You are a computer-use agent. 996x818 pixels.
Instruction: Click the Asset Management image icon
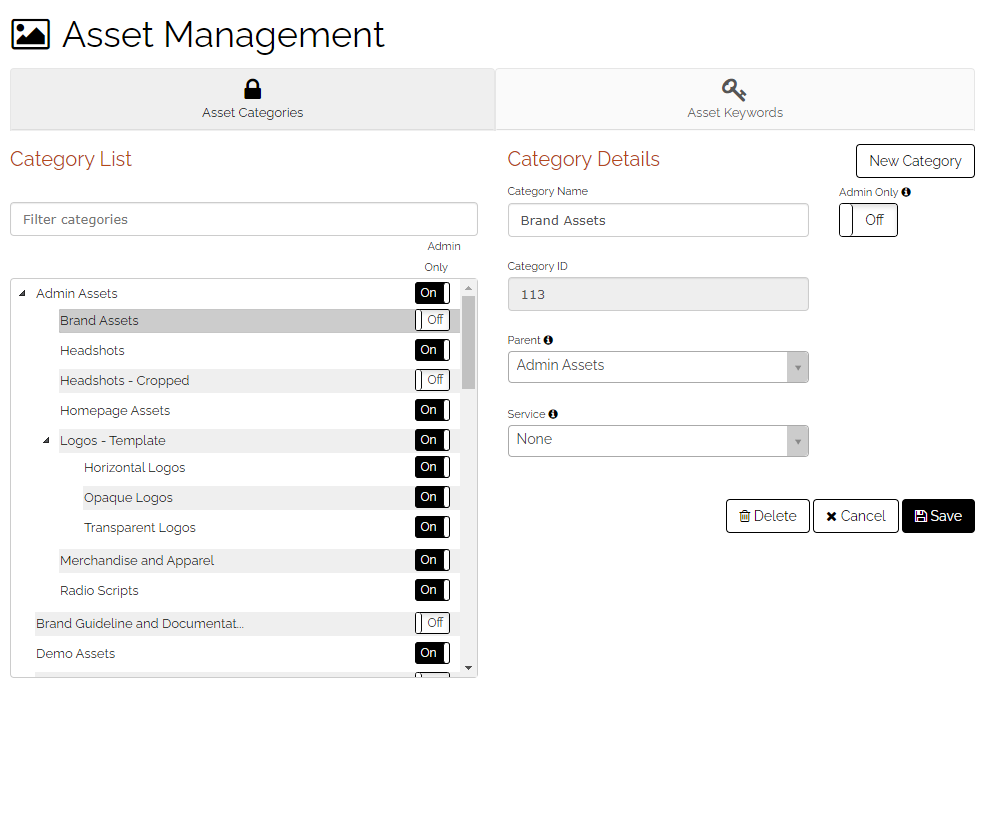30,34
